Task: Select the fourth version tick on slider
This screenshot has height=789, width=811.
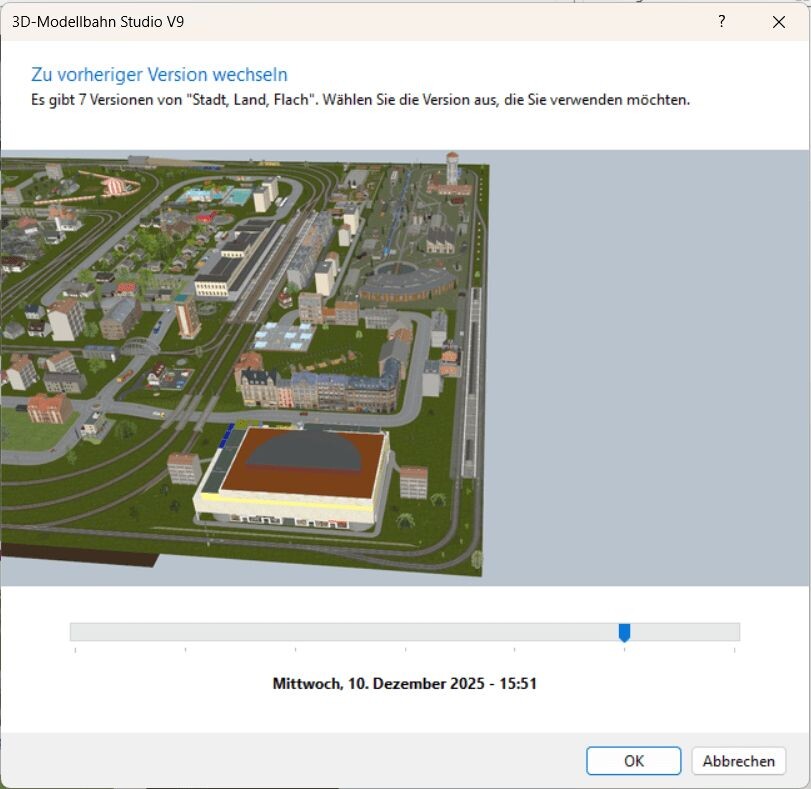Action: [x=405, y=632]
